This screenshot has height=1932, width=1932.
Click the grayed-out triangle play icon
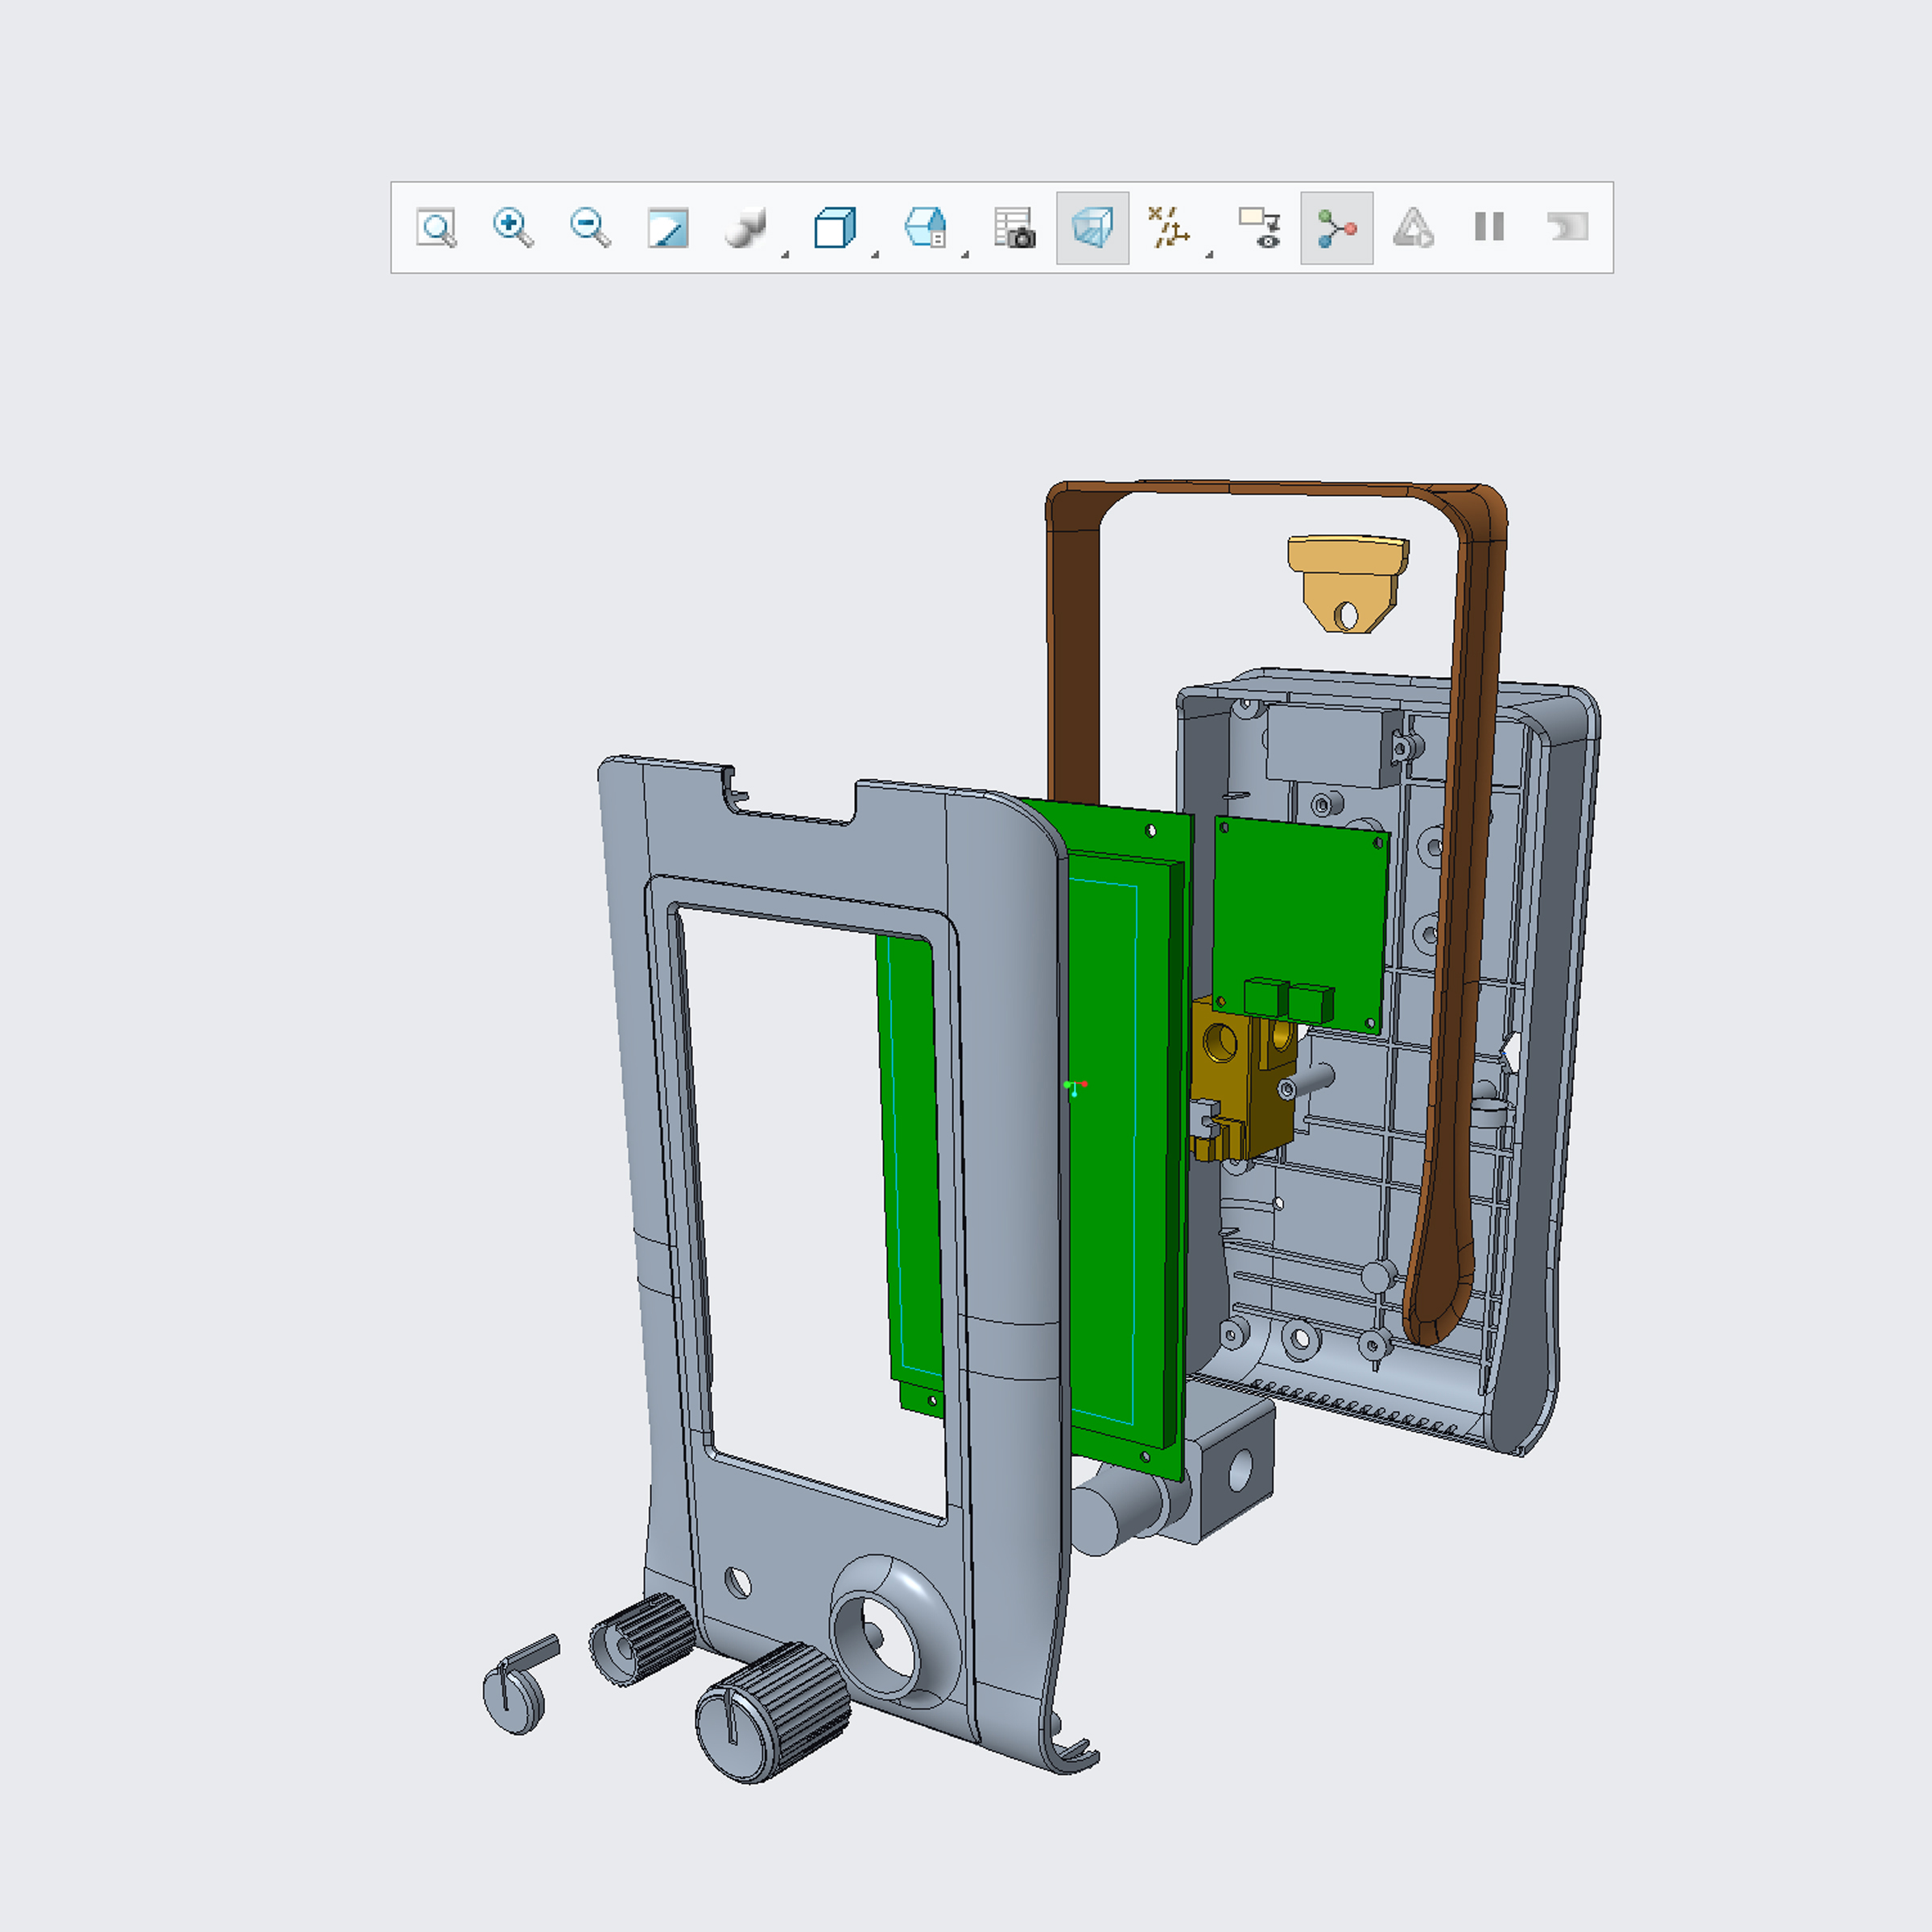pos(1413,228)
